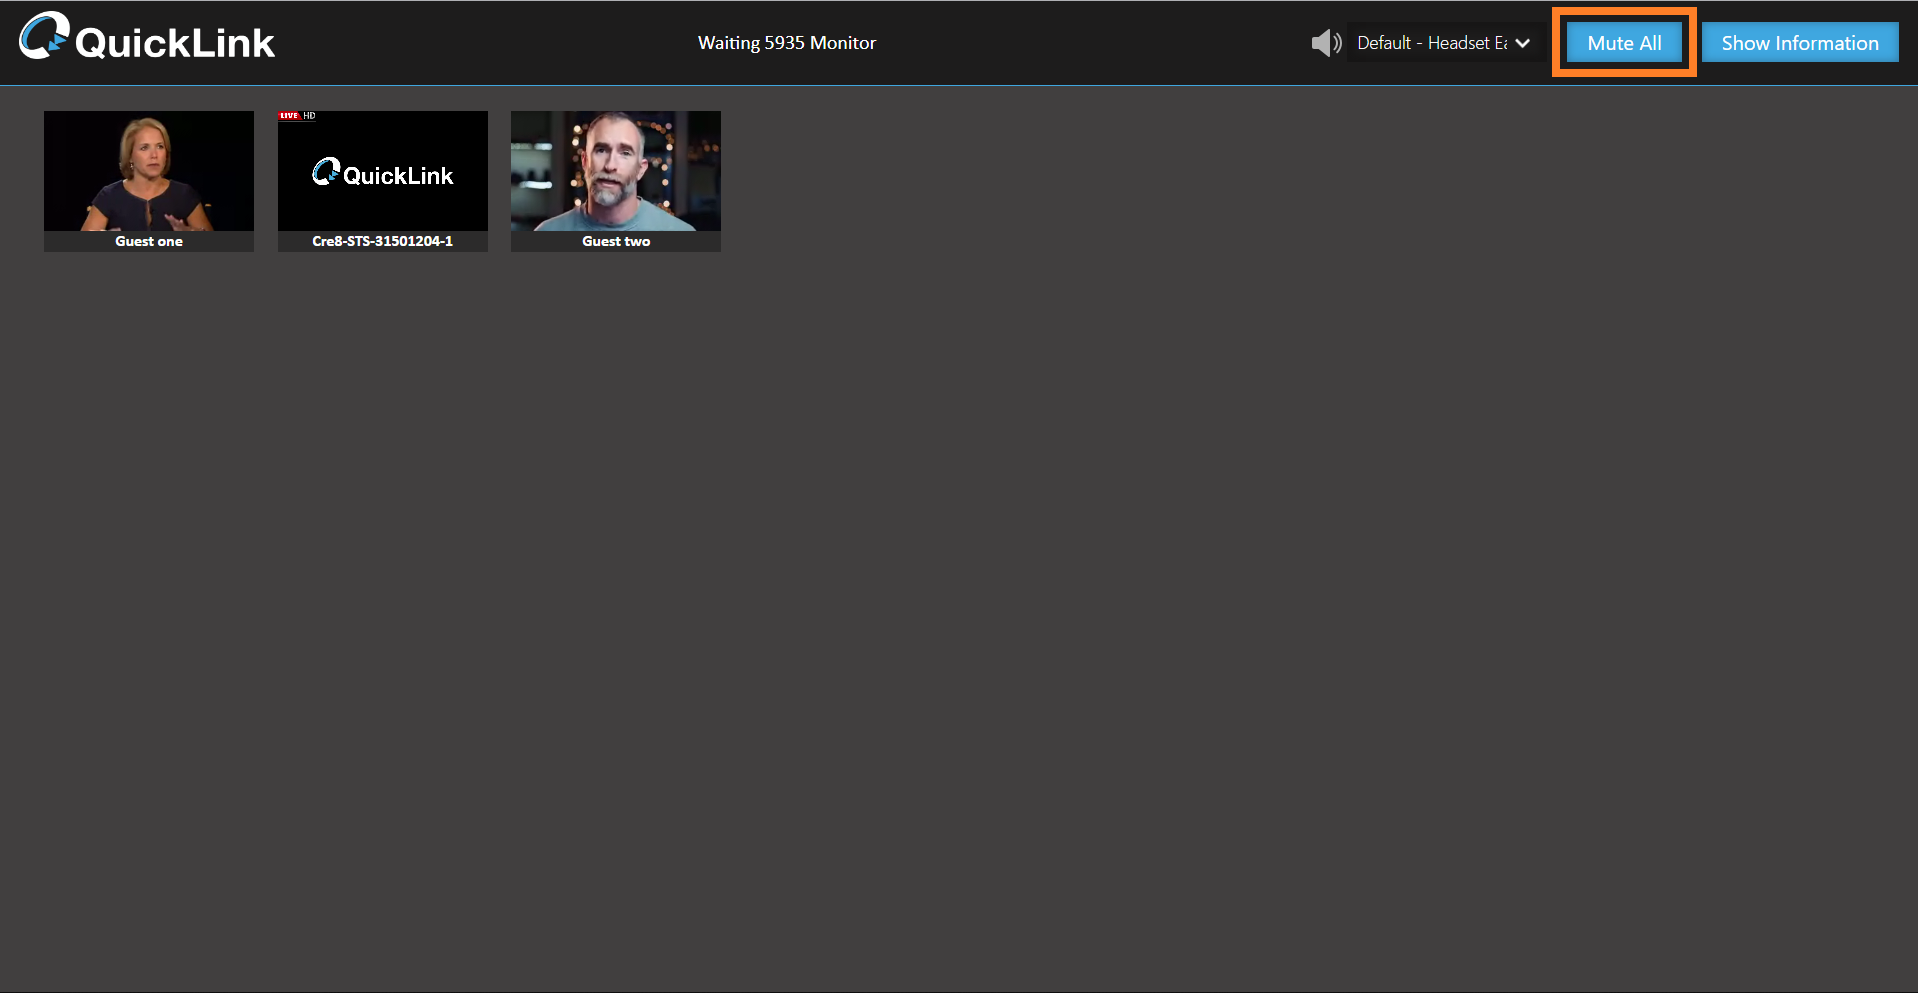Screen dimensions: 1918x993
Task: Click the 'Guest two' name label
Action: [616, 241]
